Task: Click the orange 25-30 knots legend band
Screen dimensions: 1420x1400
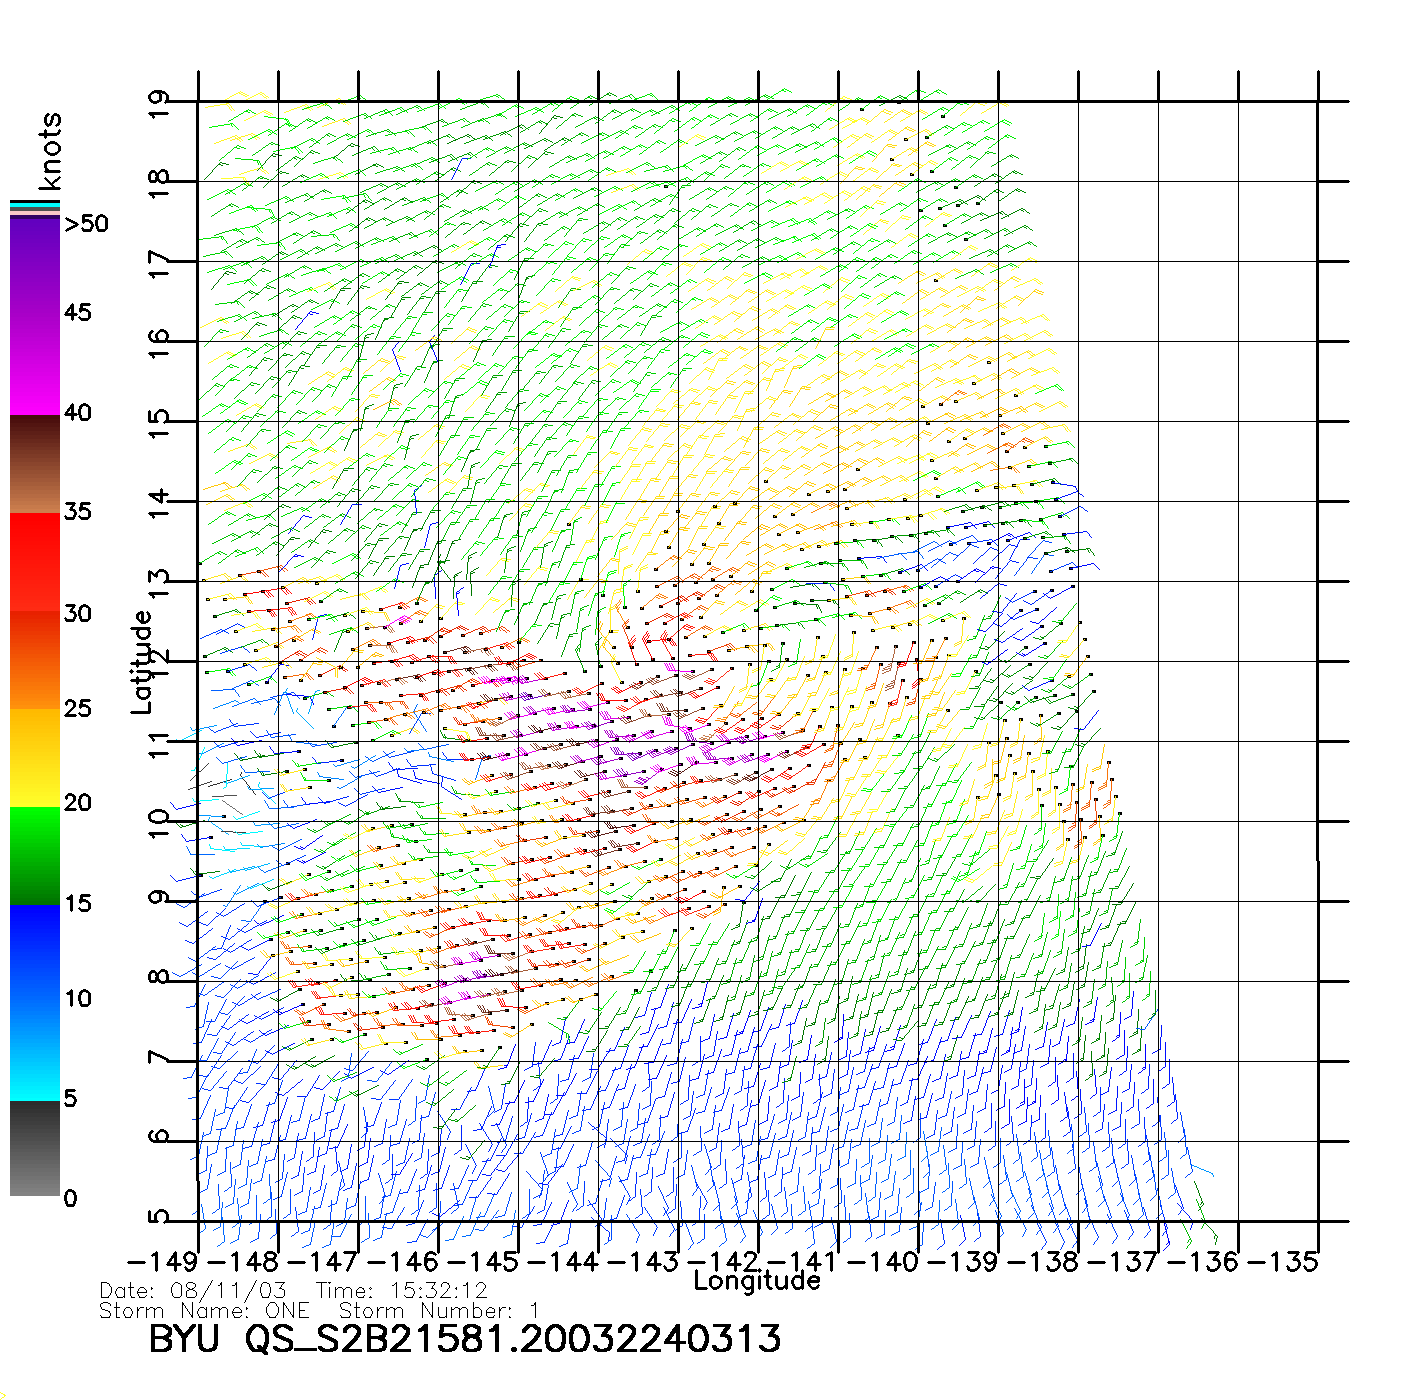Action: 35,660
